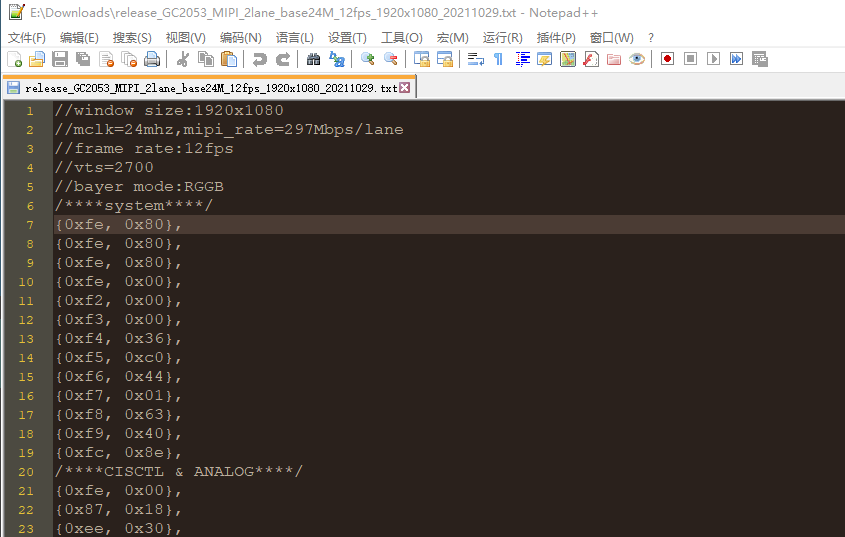Image resolution: width=845 pixels, height=537 pixels.
Task: Toggle word wrap in the toolbar
Action: [475, 59]
